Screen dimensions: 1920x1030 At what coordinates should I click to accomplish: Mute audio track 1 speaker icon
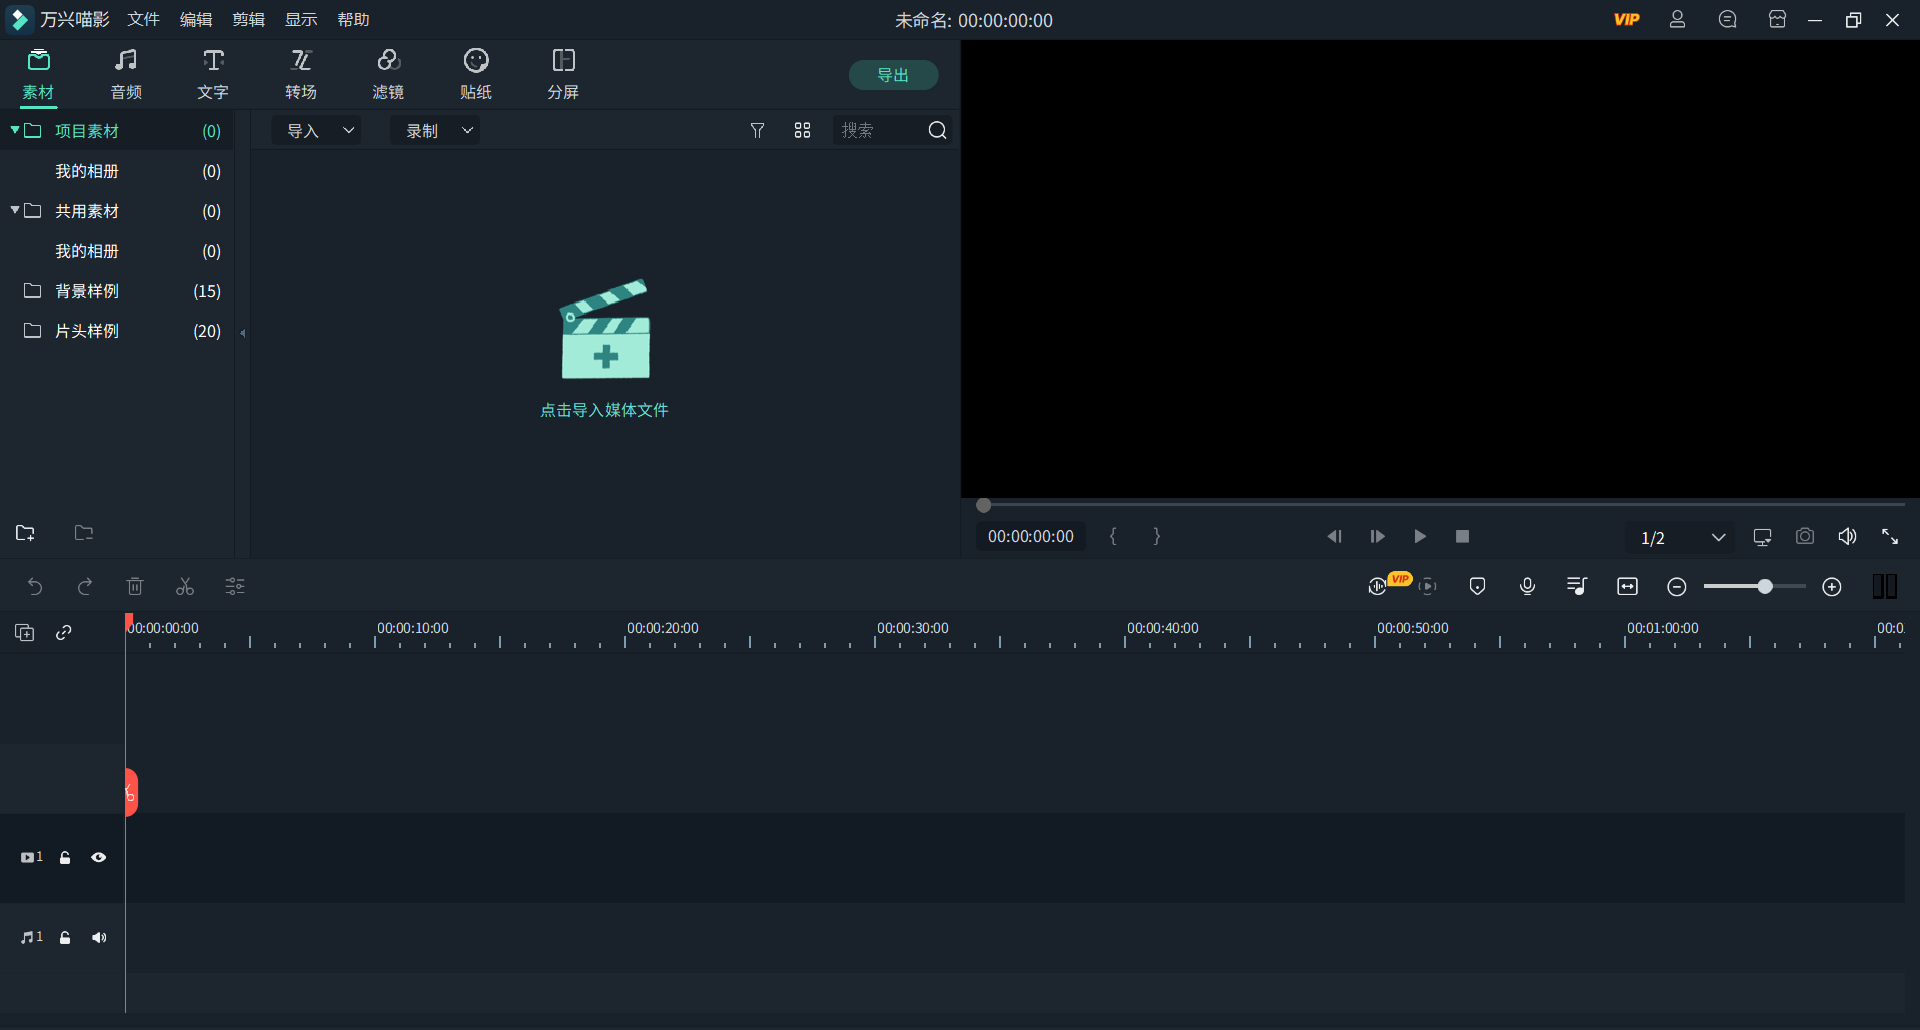99,938
